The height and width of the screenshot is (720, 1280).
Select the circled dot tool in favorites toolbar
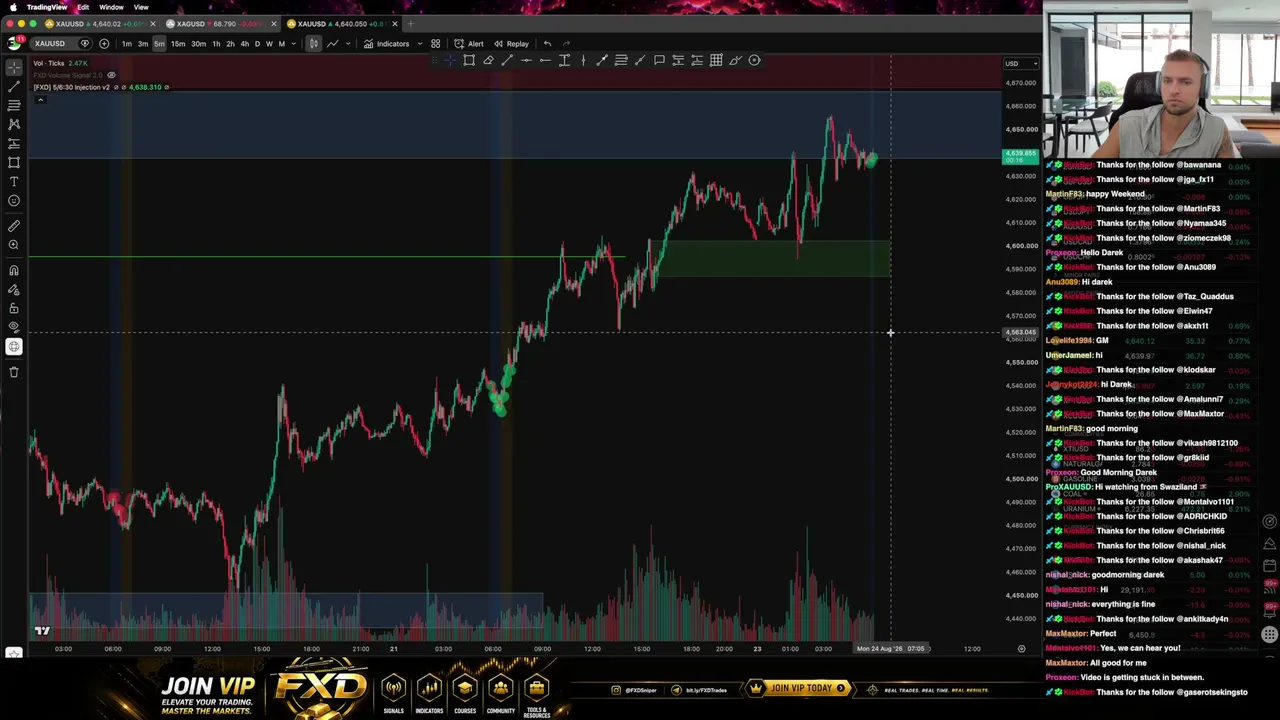pos(754,61)
